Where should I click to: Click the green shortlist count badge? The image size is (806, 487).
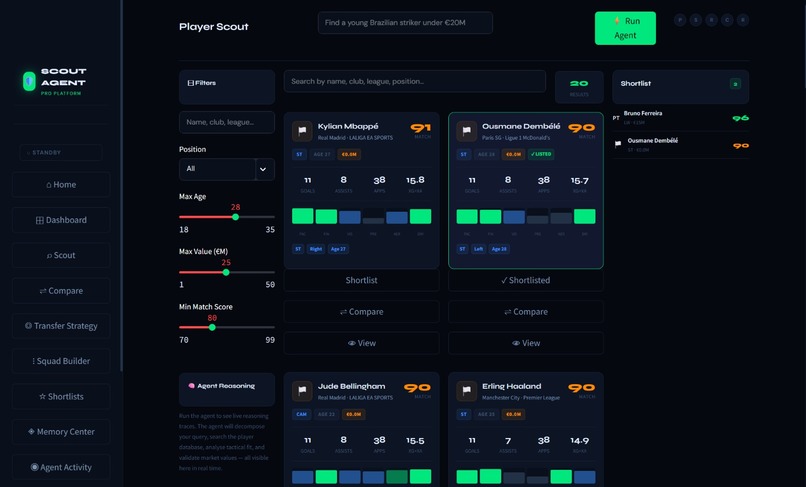click(736, 84)
